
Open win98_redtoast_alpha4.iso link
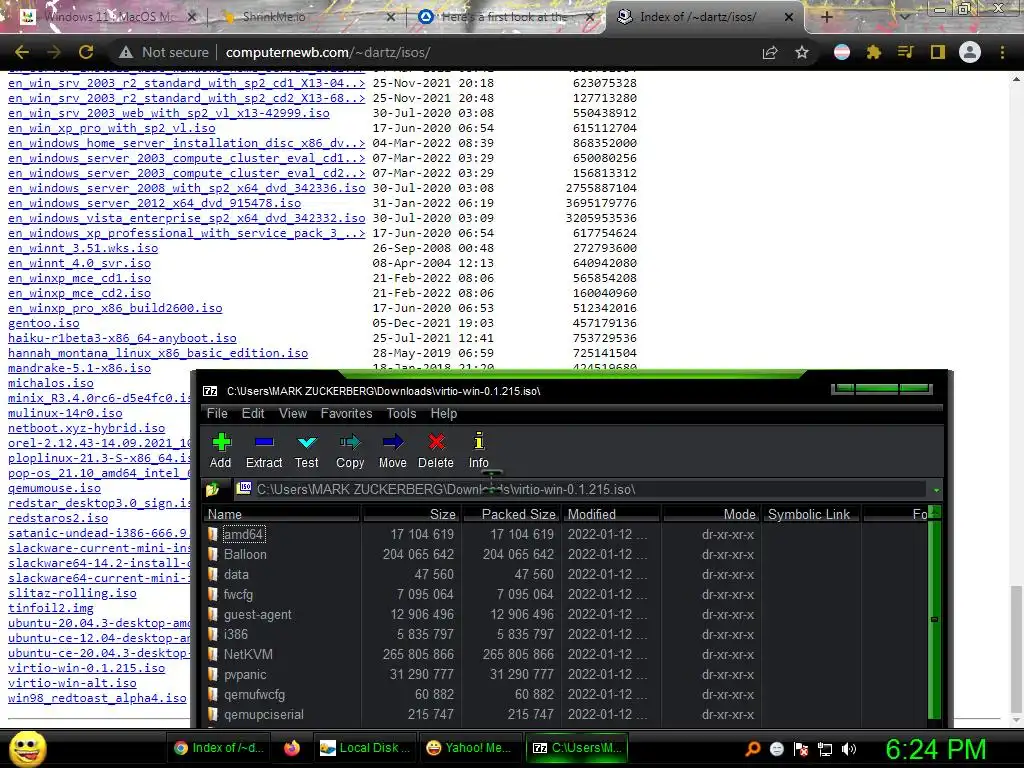(97, 698)
